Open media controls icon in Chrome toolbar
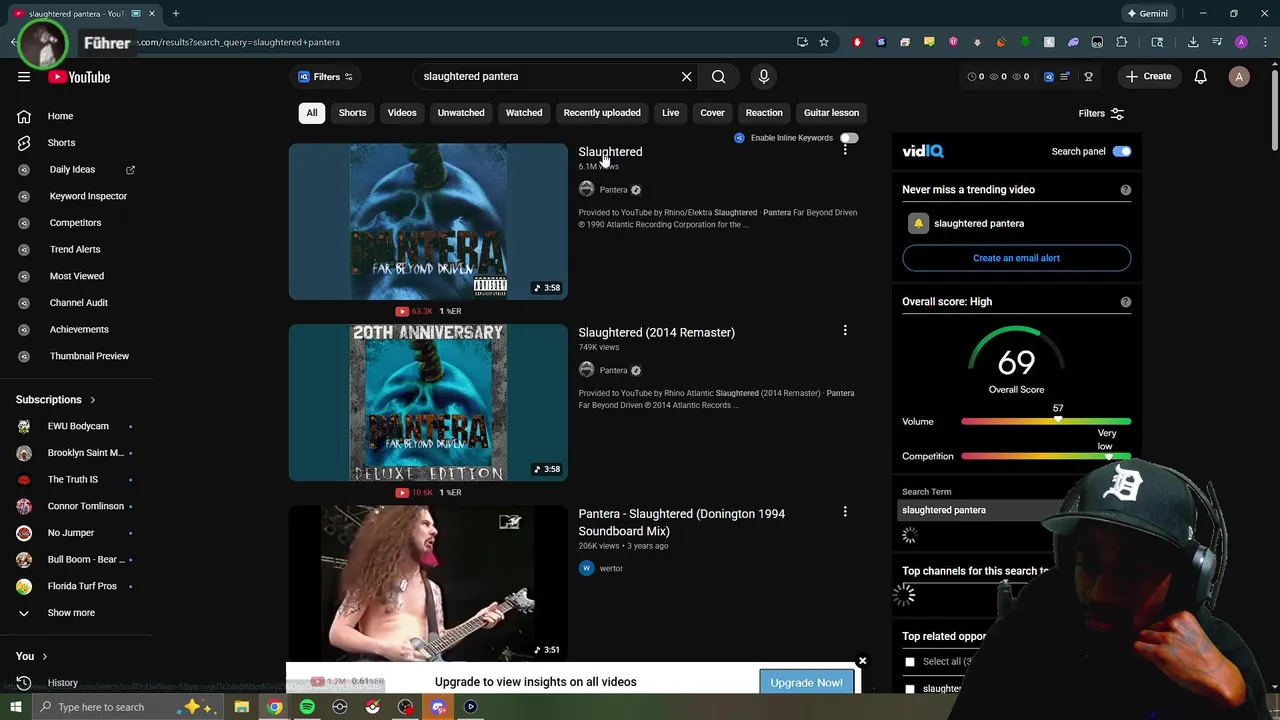This screenshot has width=1280, height=720. pyautogui.click(x=1217, y=42)
